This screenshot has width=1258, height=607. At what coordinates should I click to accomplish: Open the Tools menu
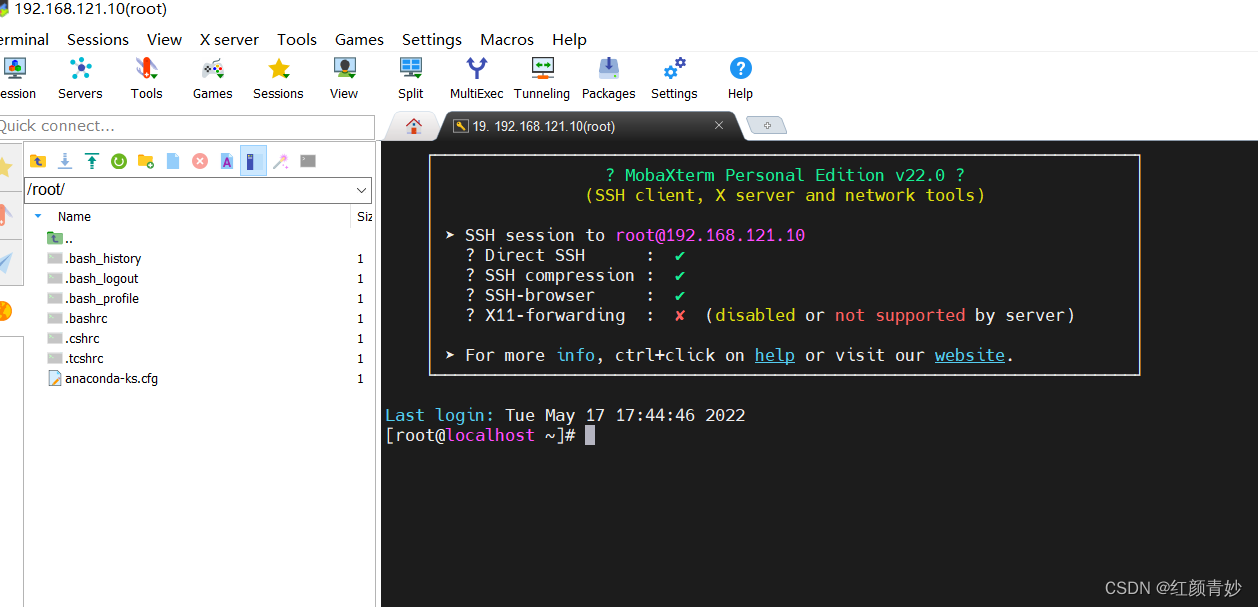(297, 40)
